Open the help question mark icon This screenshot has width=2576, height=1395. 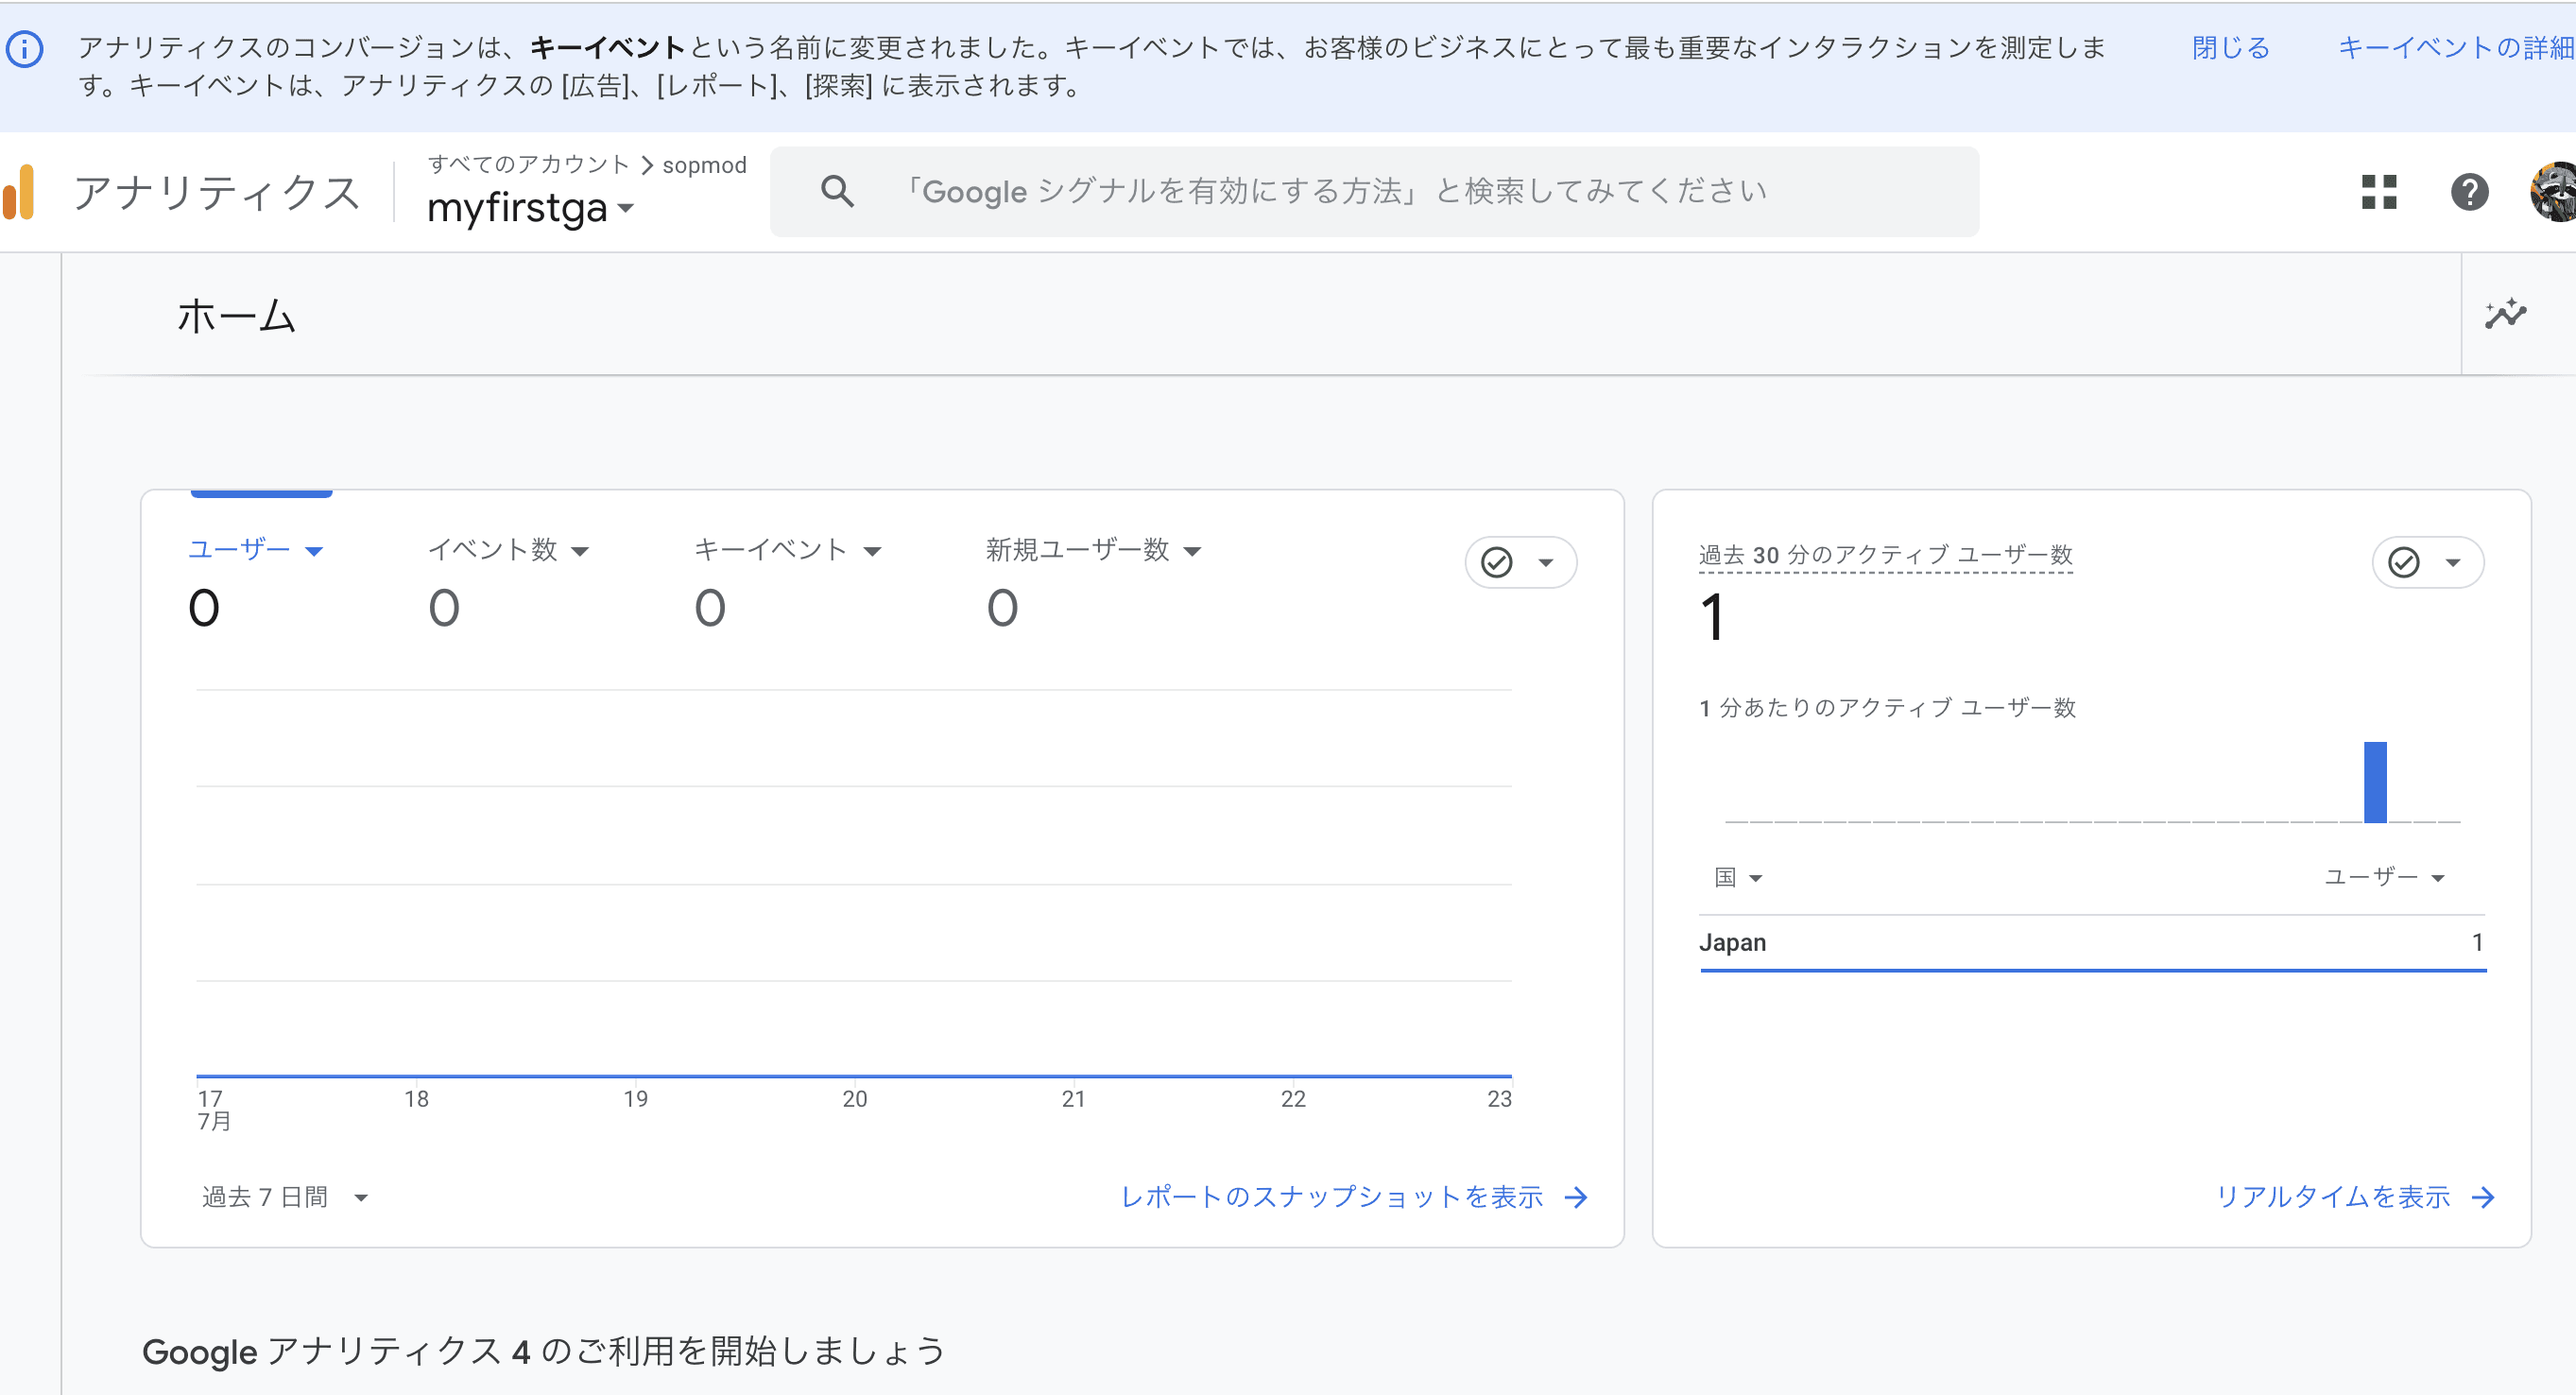click(2469, 192)
